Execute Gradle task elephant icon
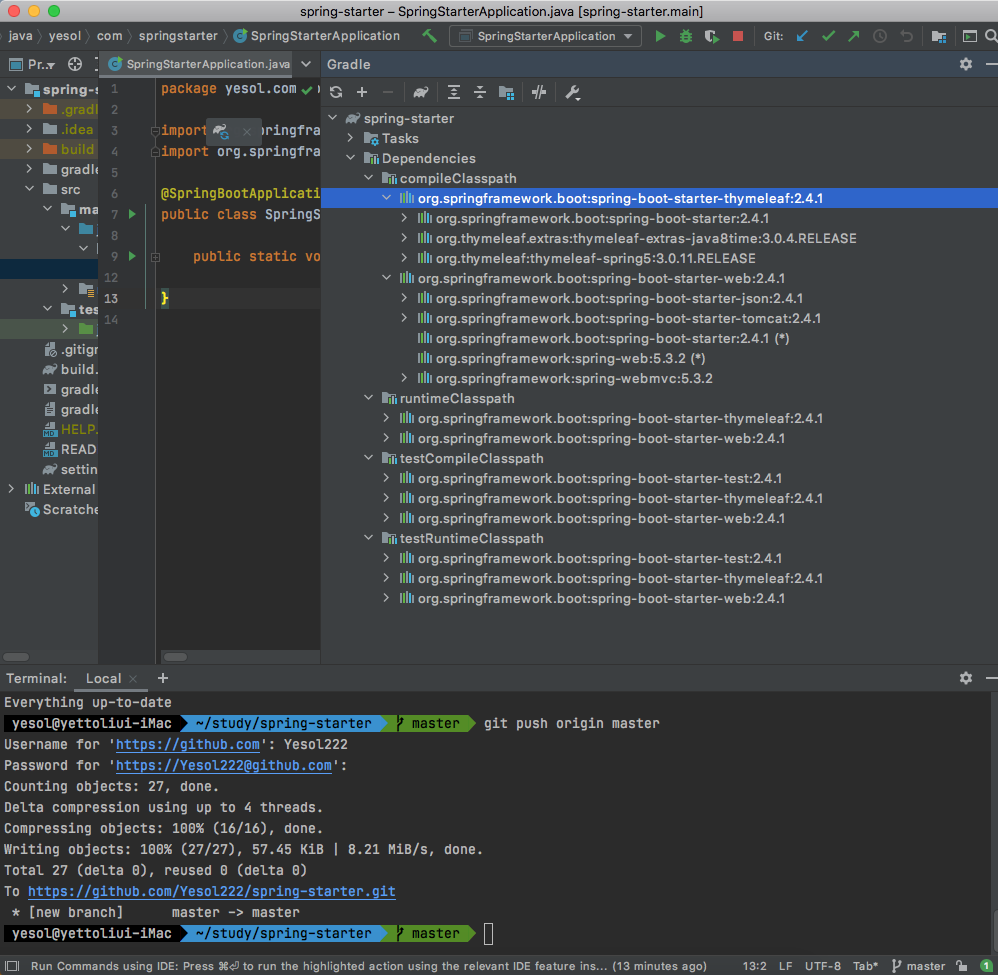The image size is (998, 975). (421, 92)
